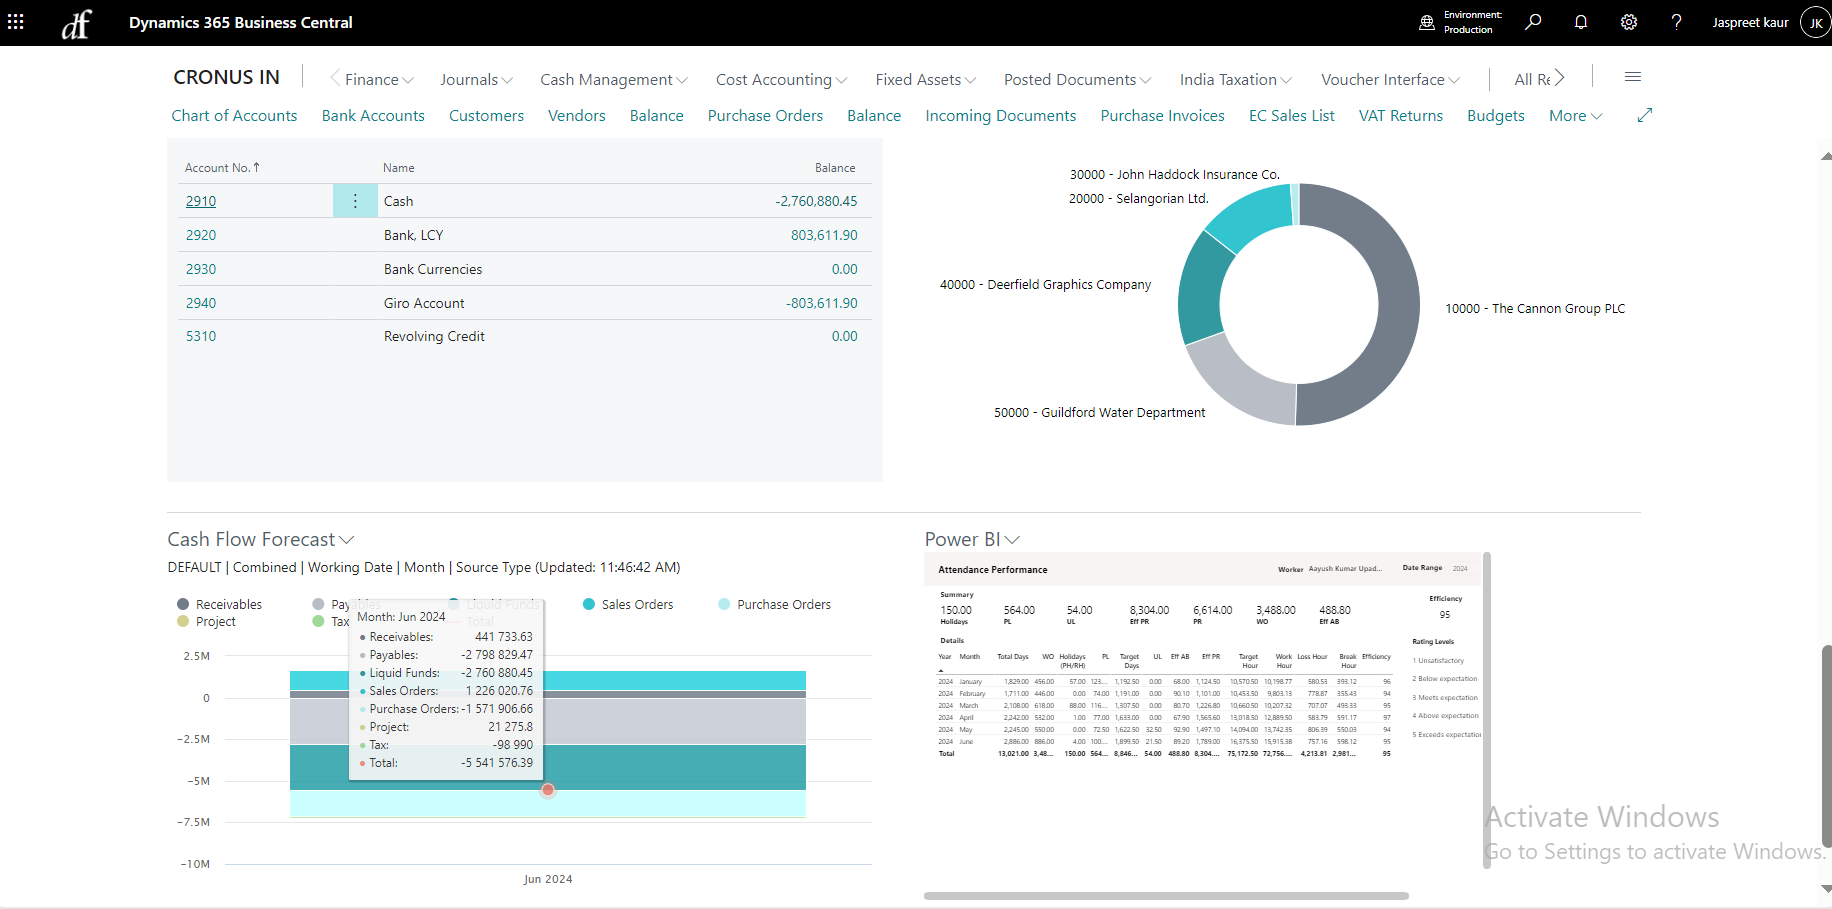Click the search magnifier icon
The image size is (1832, 909).
click(1533, 22)
